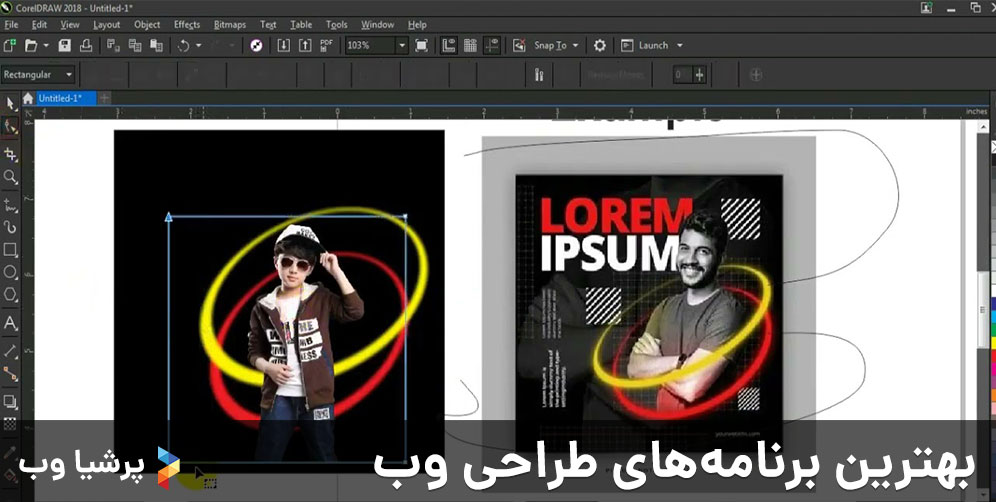Select the Polygon tool
Viewport: 996px width, 502px height.
click(x=10, y=294)
